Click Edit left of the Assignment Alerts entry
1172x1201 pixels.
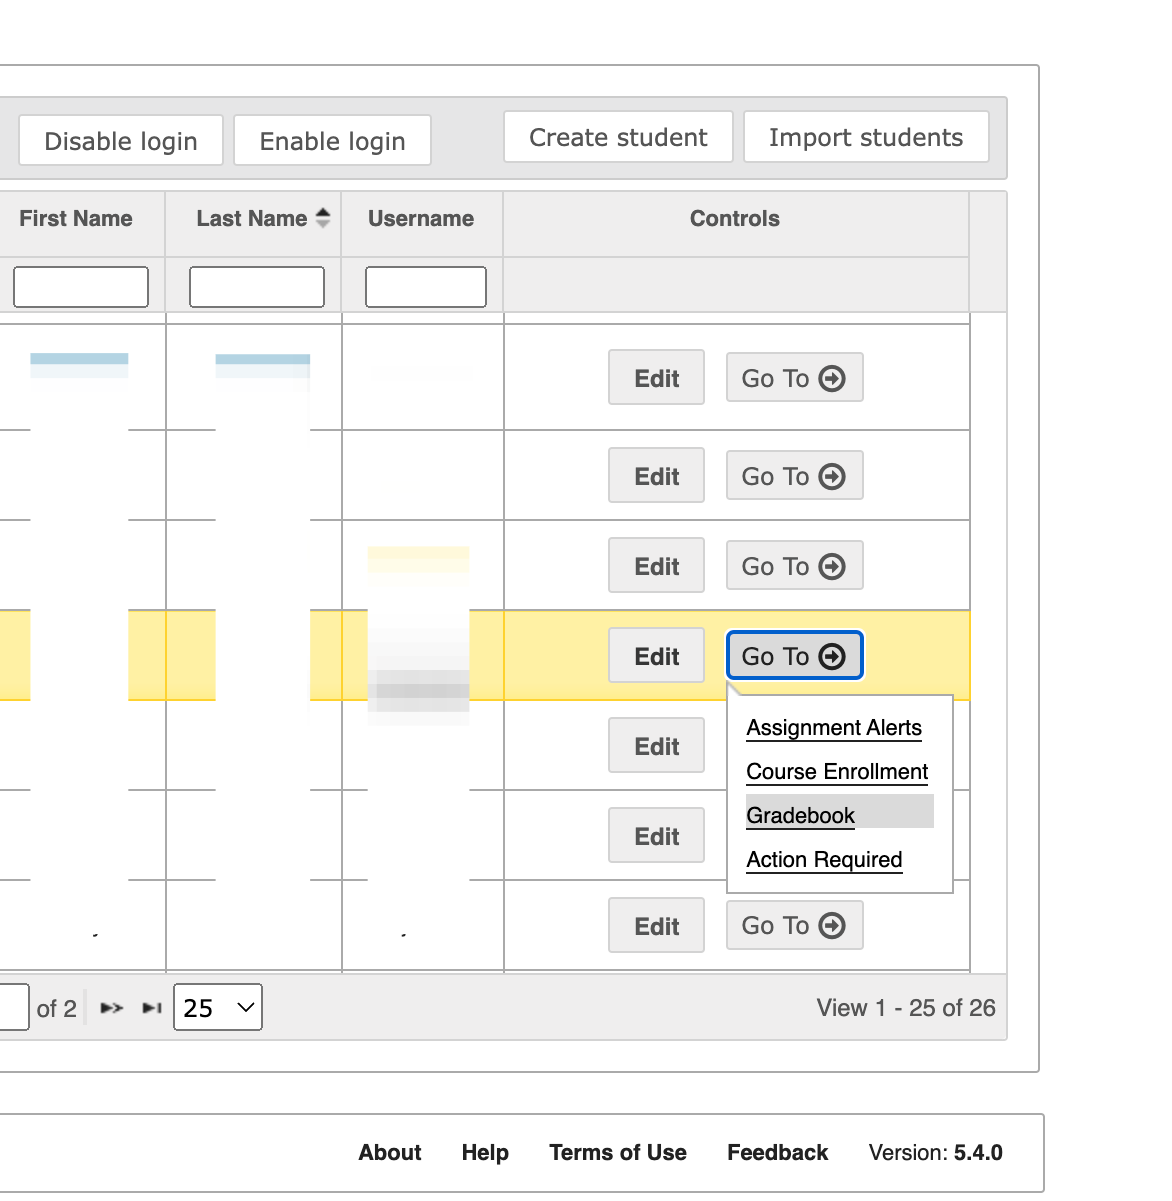pyautogui.click(x=656, y=746)
